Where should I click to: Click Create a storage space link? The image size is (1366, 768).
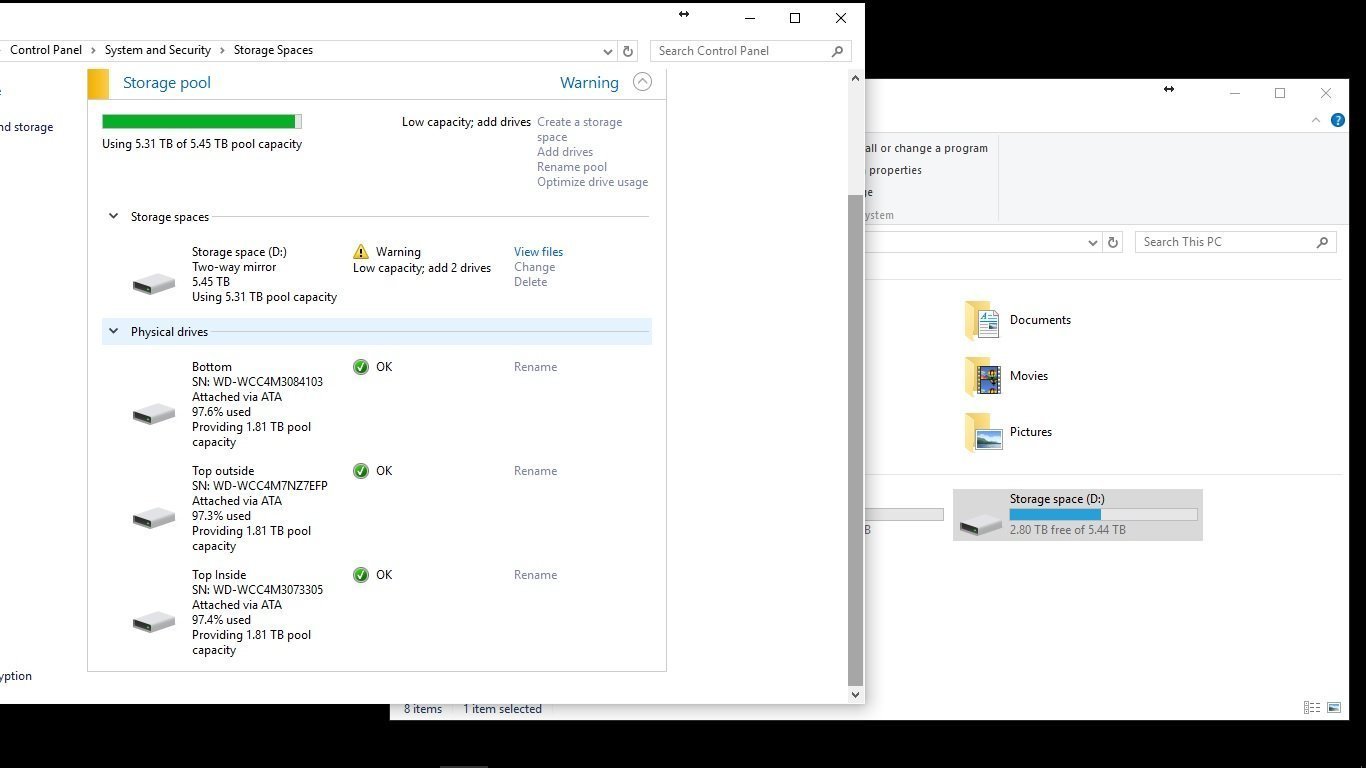tap(579, 129)
